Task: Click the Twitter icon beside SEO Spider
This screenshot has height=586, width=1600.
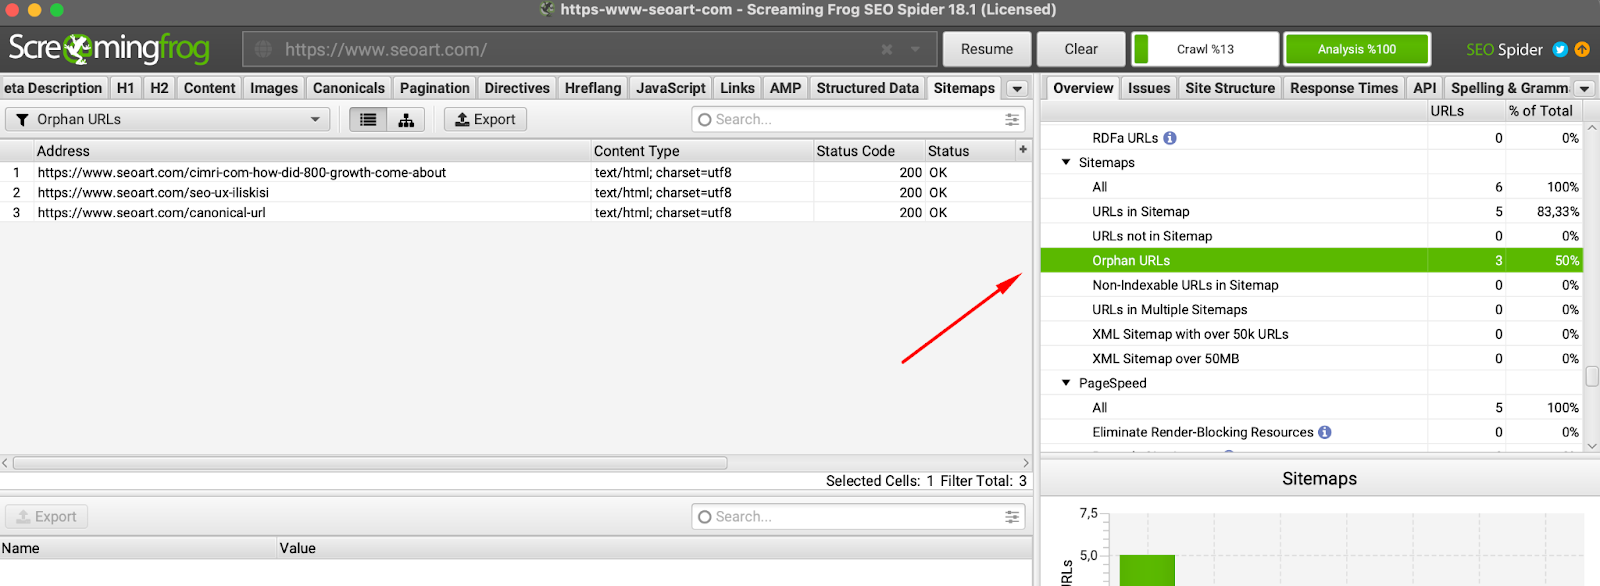Action: coord(1560,49)
